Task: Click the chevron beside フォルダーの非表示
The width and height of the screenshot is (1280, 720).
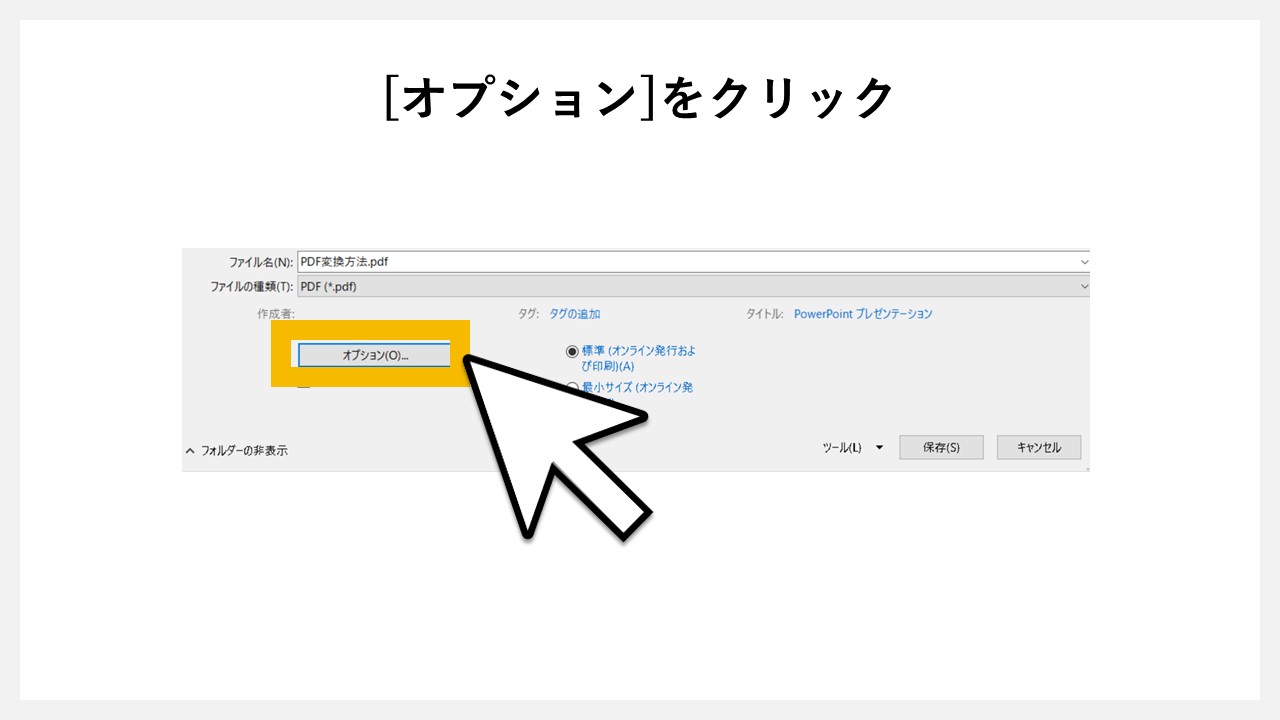Action: [188, 450]
